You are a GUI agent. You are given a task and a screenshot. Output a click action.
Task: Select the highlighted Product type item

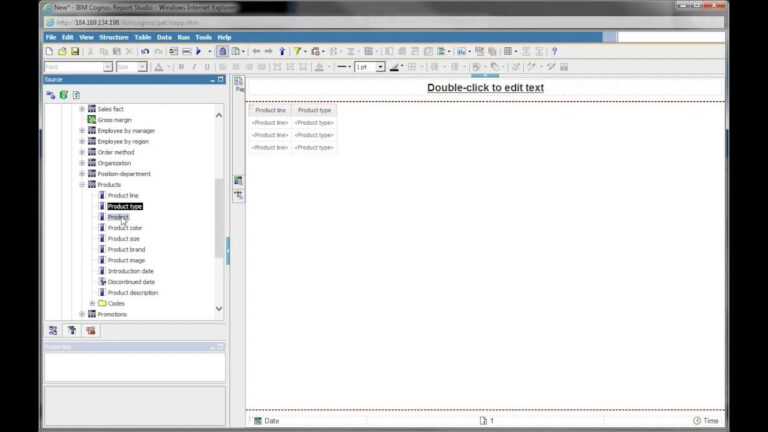(125, 206)
